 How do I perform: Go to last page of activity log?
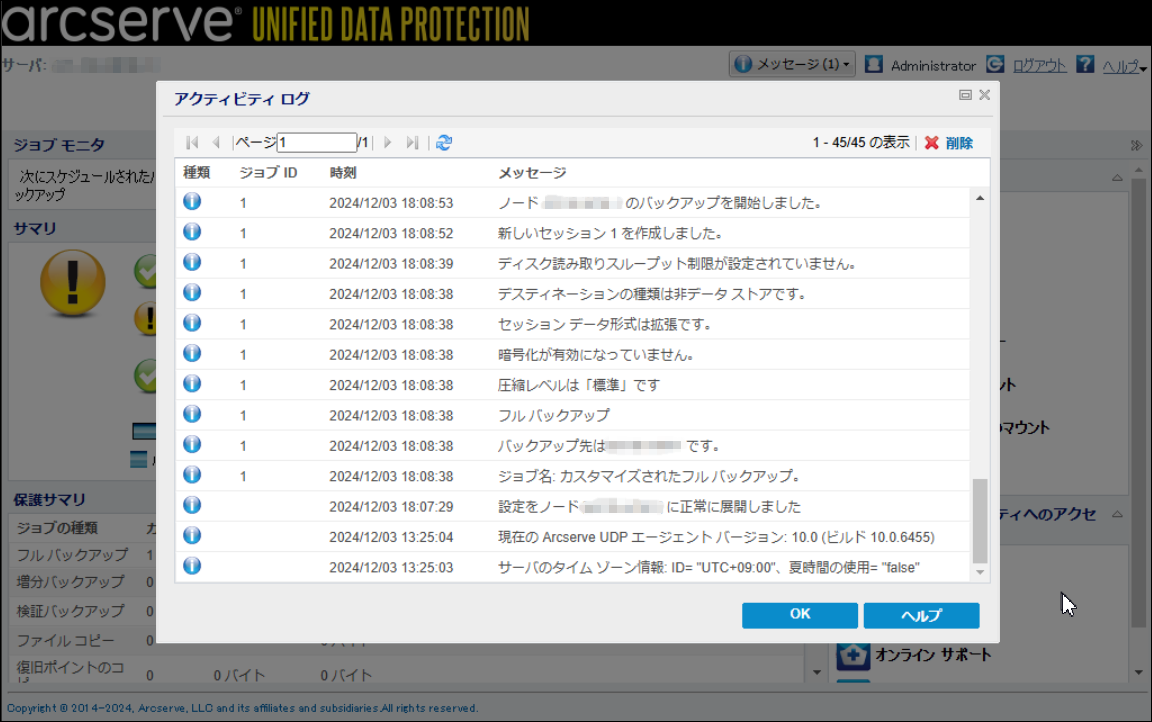click(412, 142)
